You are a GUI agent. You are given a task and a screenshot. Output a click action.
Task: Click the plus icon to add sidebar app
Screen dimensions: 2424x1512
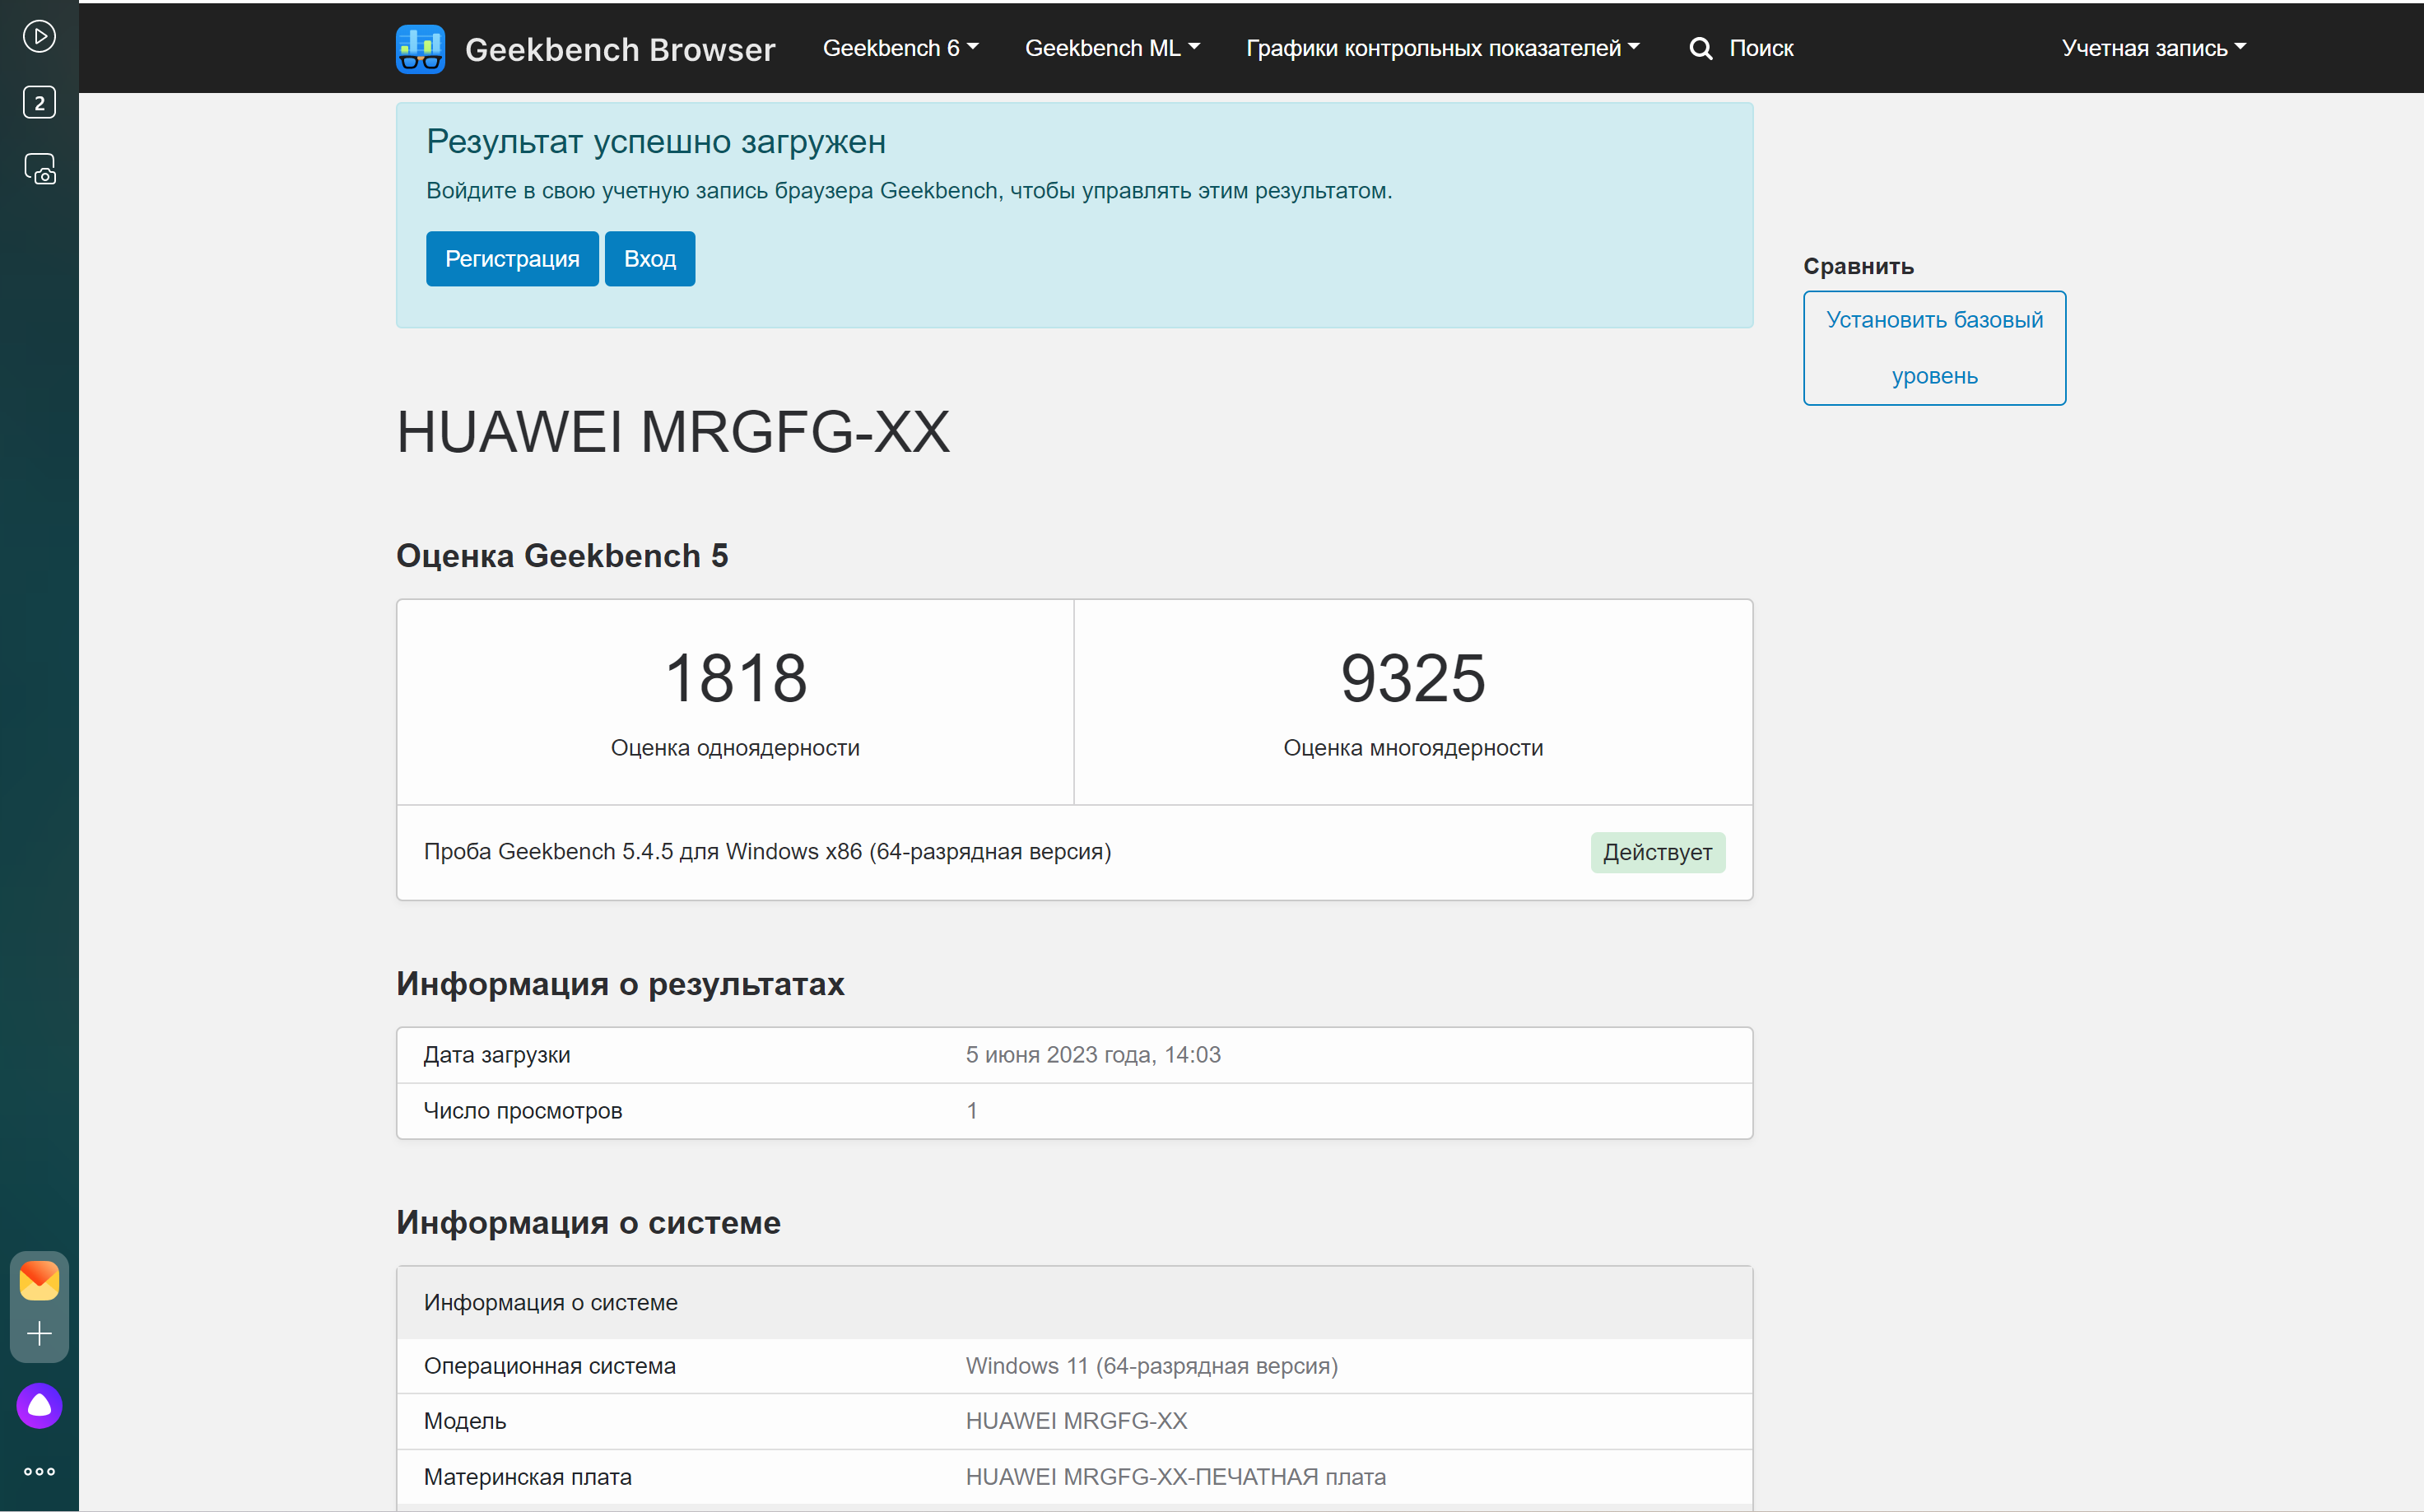click(39, 1333)
